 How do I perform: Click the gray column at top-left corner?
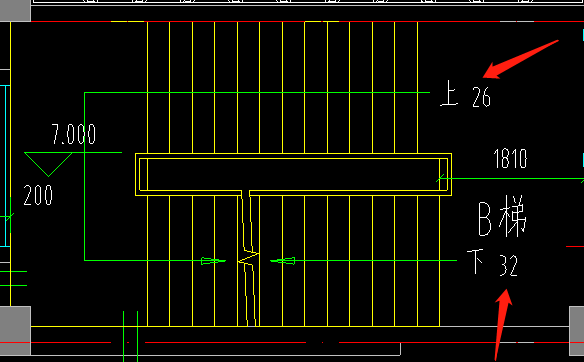(15, 10)
